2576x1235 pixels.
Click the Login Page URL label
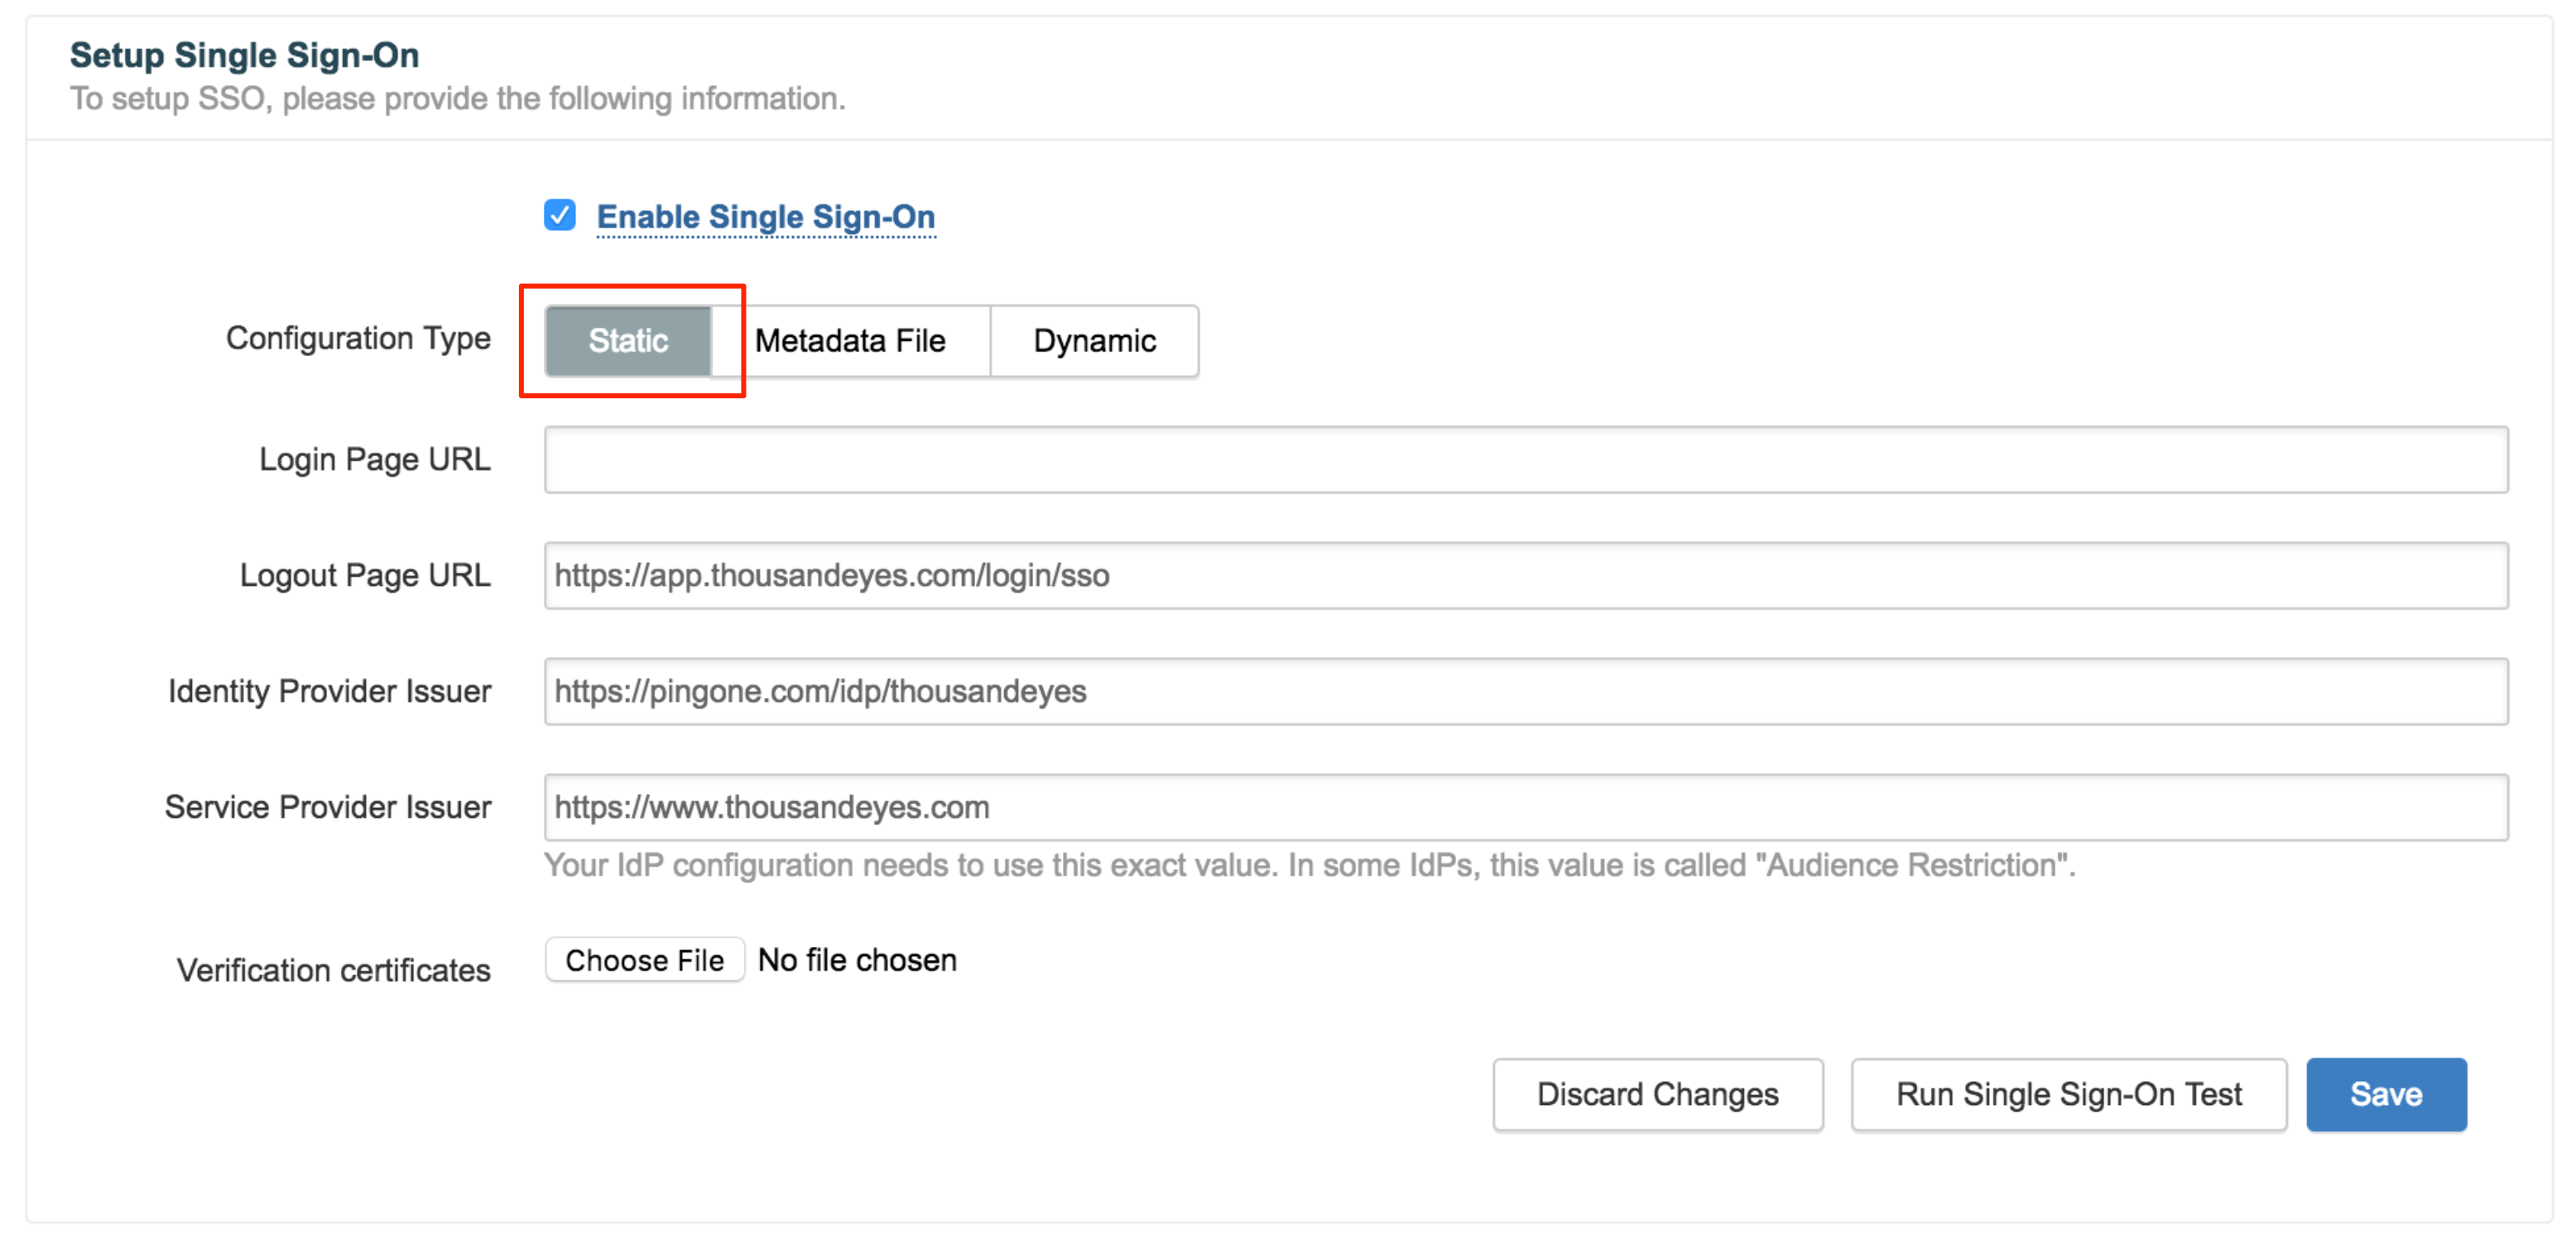(x=375, y=460)
